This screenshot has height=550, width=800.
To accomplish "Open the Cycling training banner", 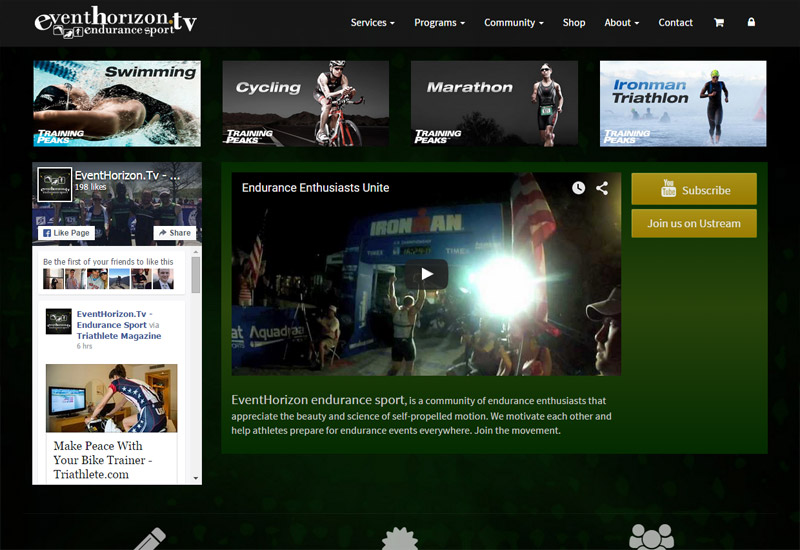I will pos(306,104).
